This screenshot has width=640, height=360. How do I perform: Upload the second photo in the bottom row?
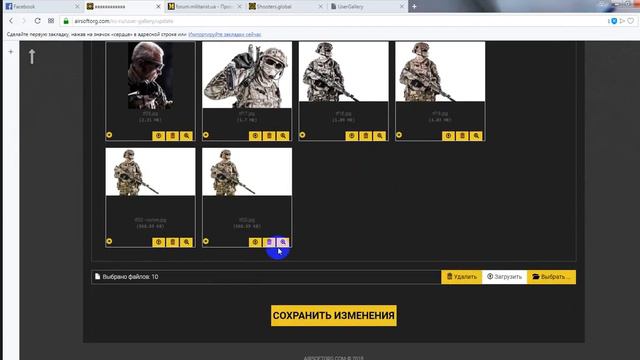255,242
